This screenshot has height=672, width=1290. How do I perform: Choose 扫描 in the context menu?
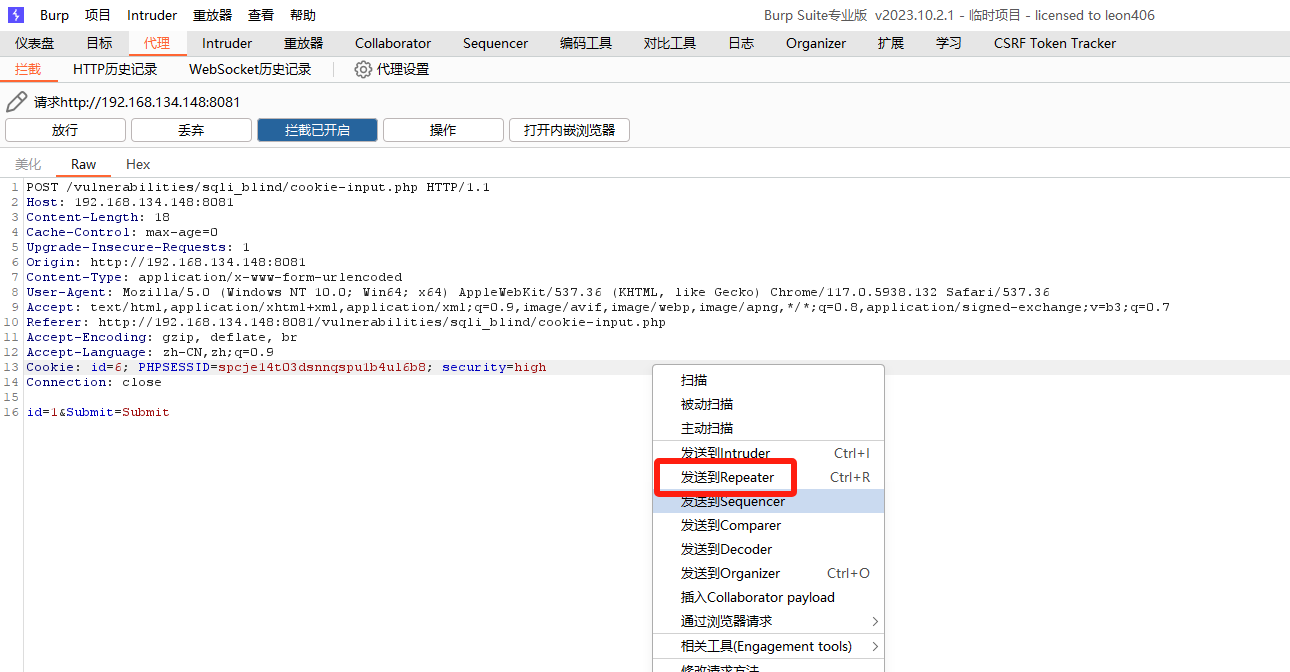coord(768,380)
